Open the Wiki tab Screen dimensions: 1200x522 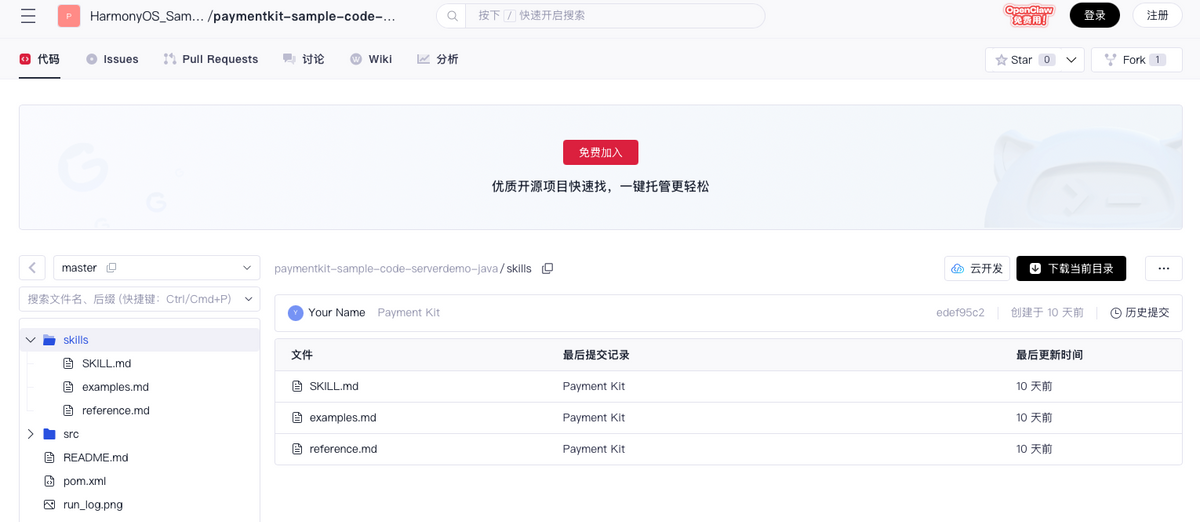click(371, 59)
